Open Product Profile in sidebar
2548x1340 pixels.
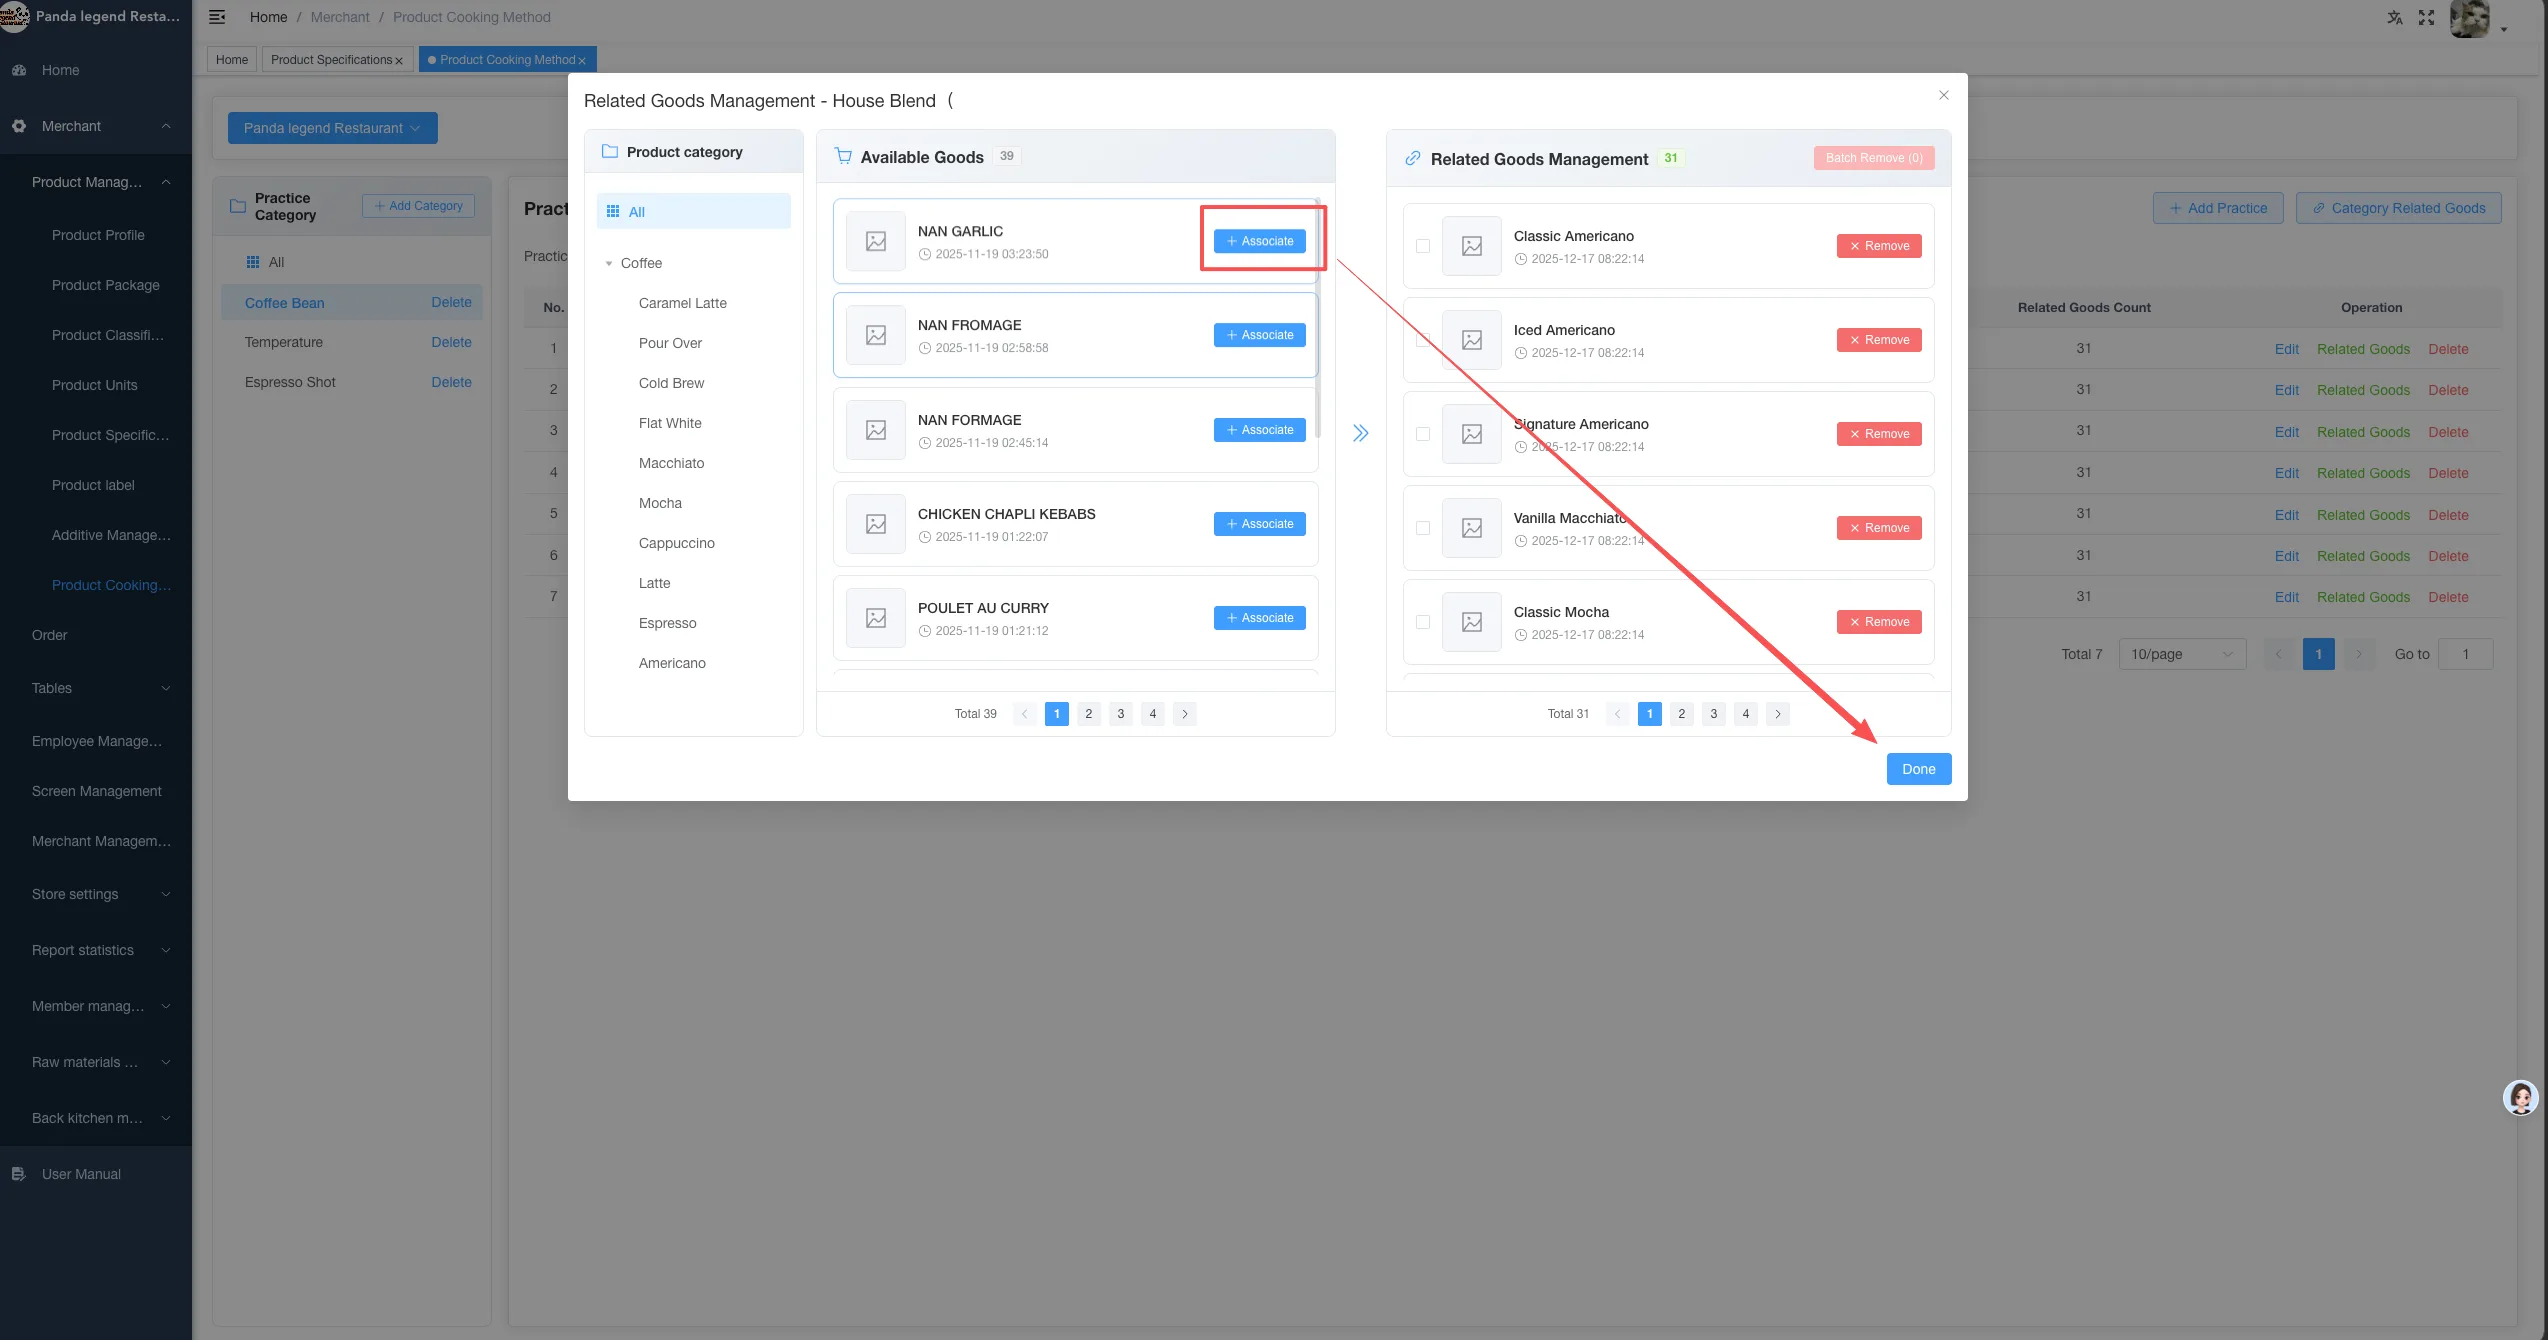98,235
